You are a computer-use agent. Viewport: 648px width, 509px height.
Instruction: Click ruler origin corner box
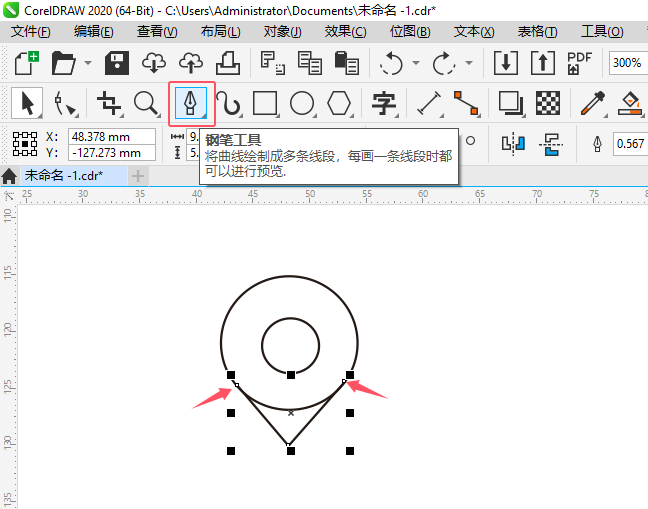tap(8, 195)
